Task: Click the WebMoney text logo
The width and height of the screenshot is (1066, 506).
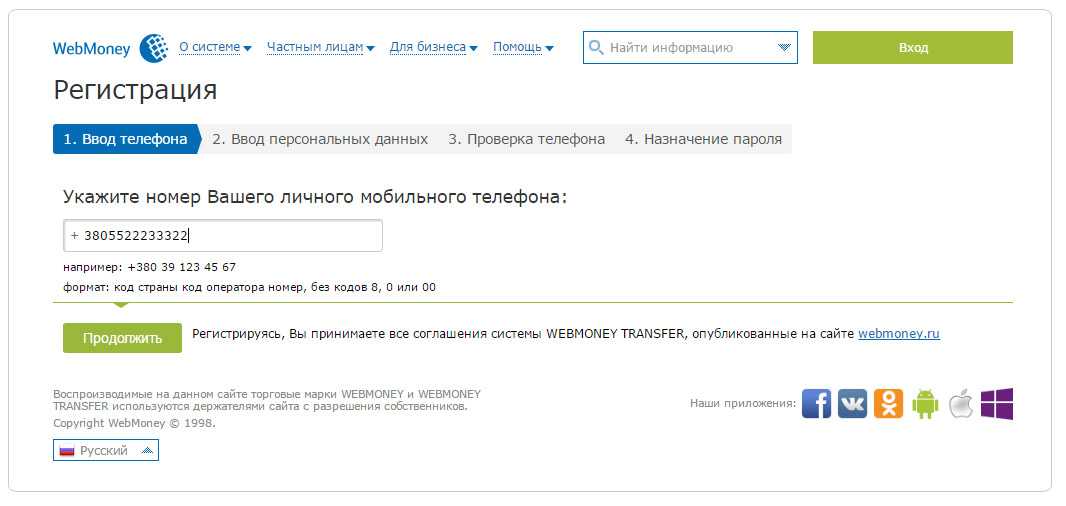Action: tap(91, 49)
